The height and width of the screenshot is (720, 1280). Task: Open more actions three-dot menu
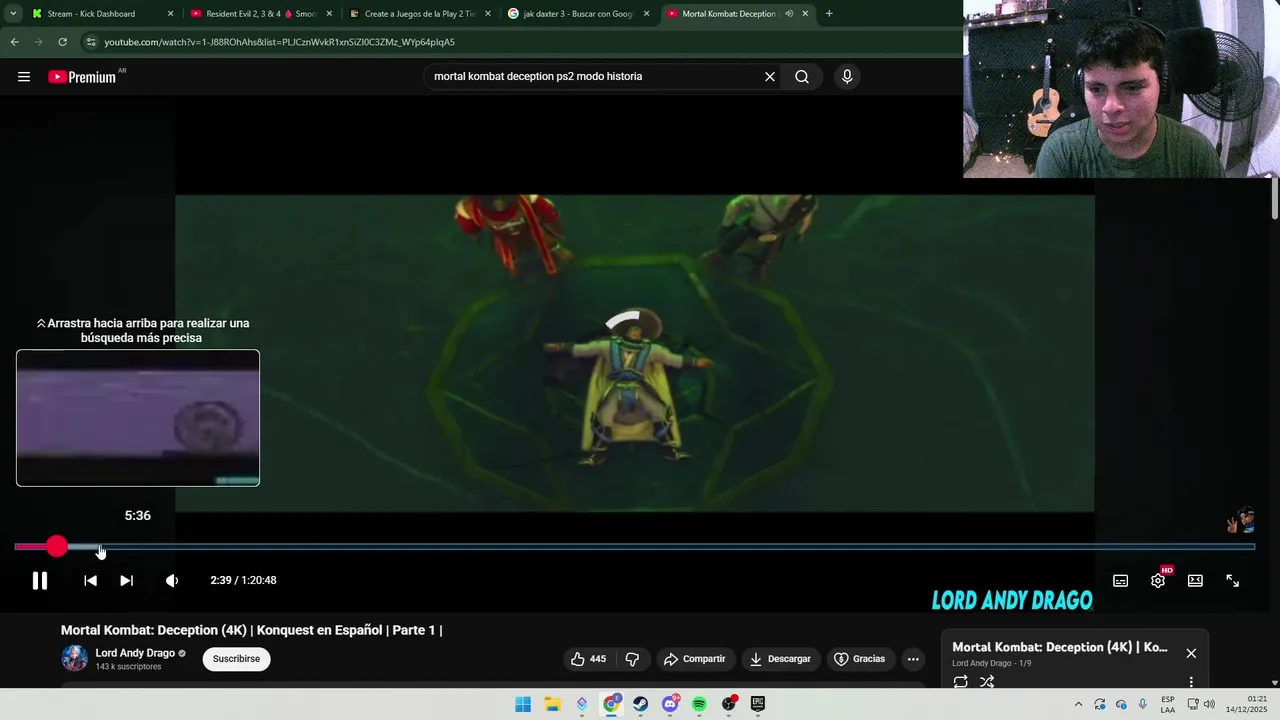tap(913, 659)
